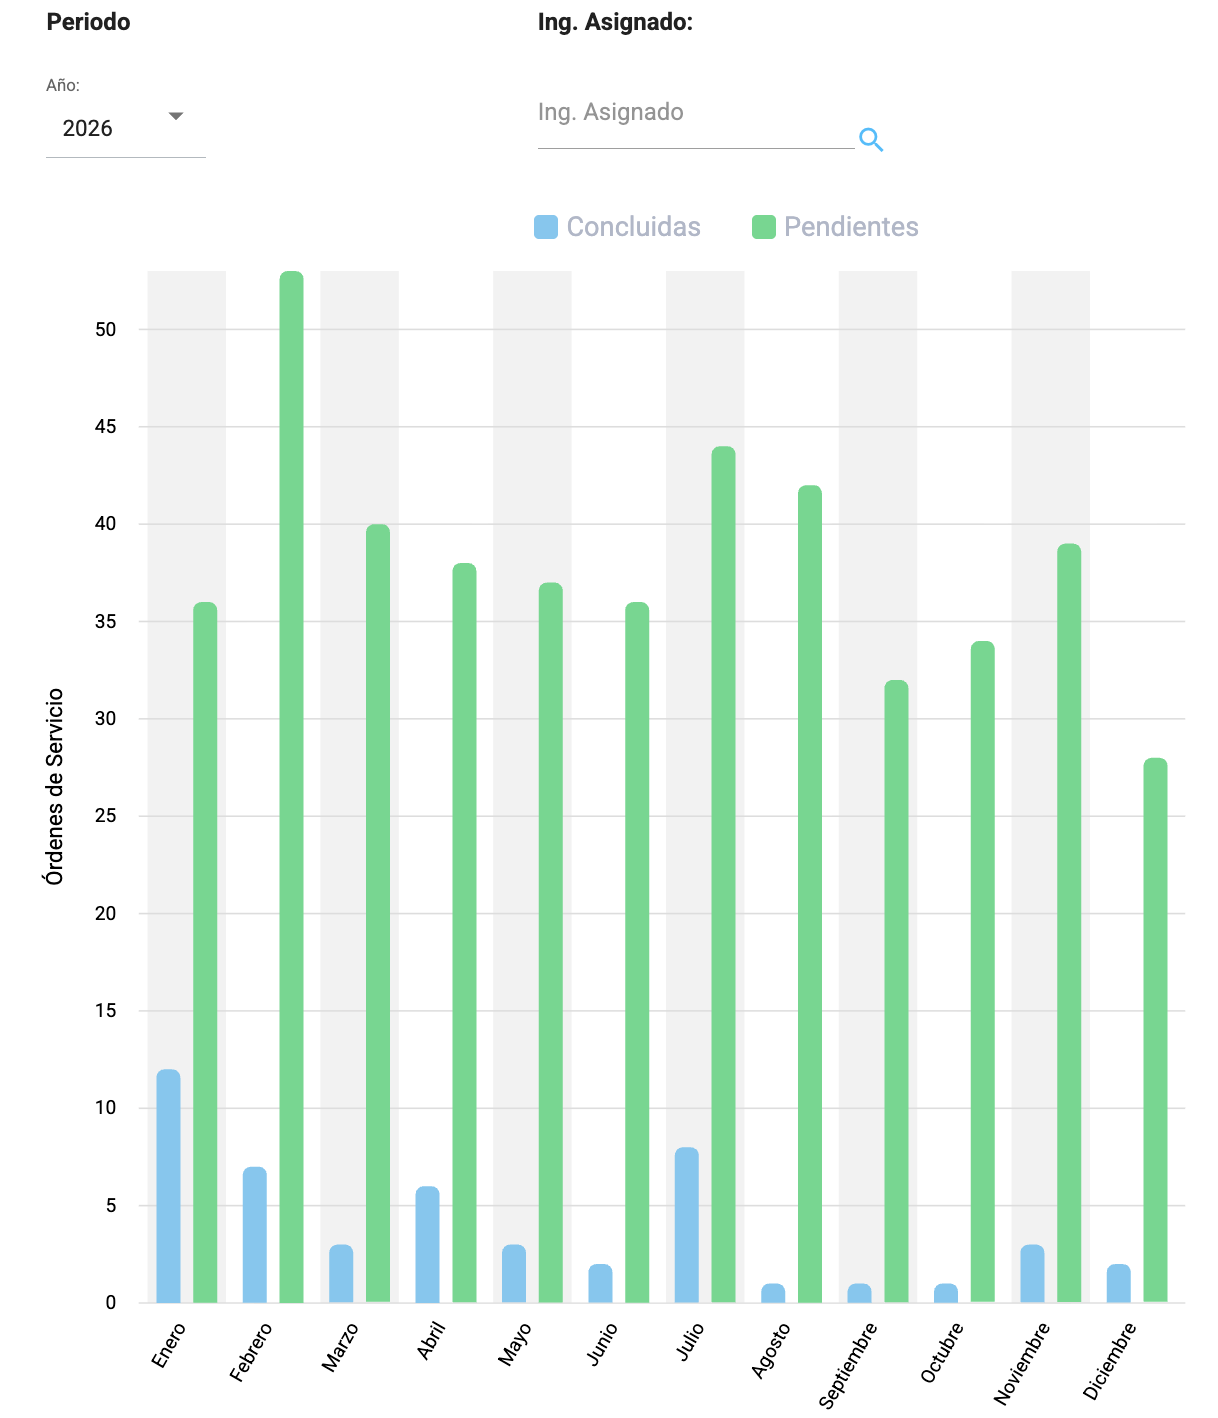
Task: Click the Noviembre axis label
Action: pos(1022,1363)
